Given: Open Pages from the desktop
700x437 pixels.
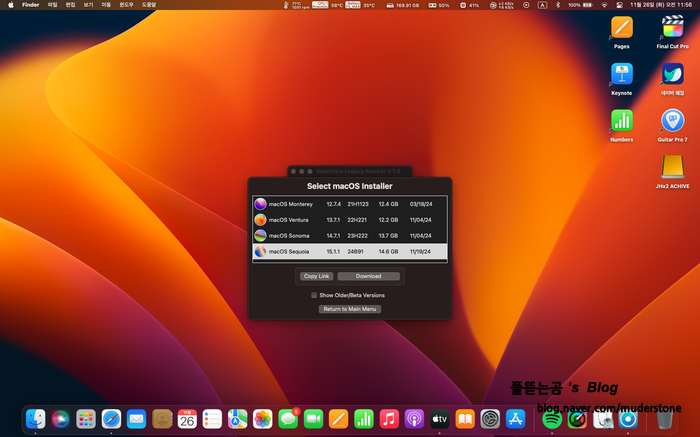Looking at the screenshot, I should [x=621, y=28].
